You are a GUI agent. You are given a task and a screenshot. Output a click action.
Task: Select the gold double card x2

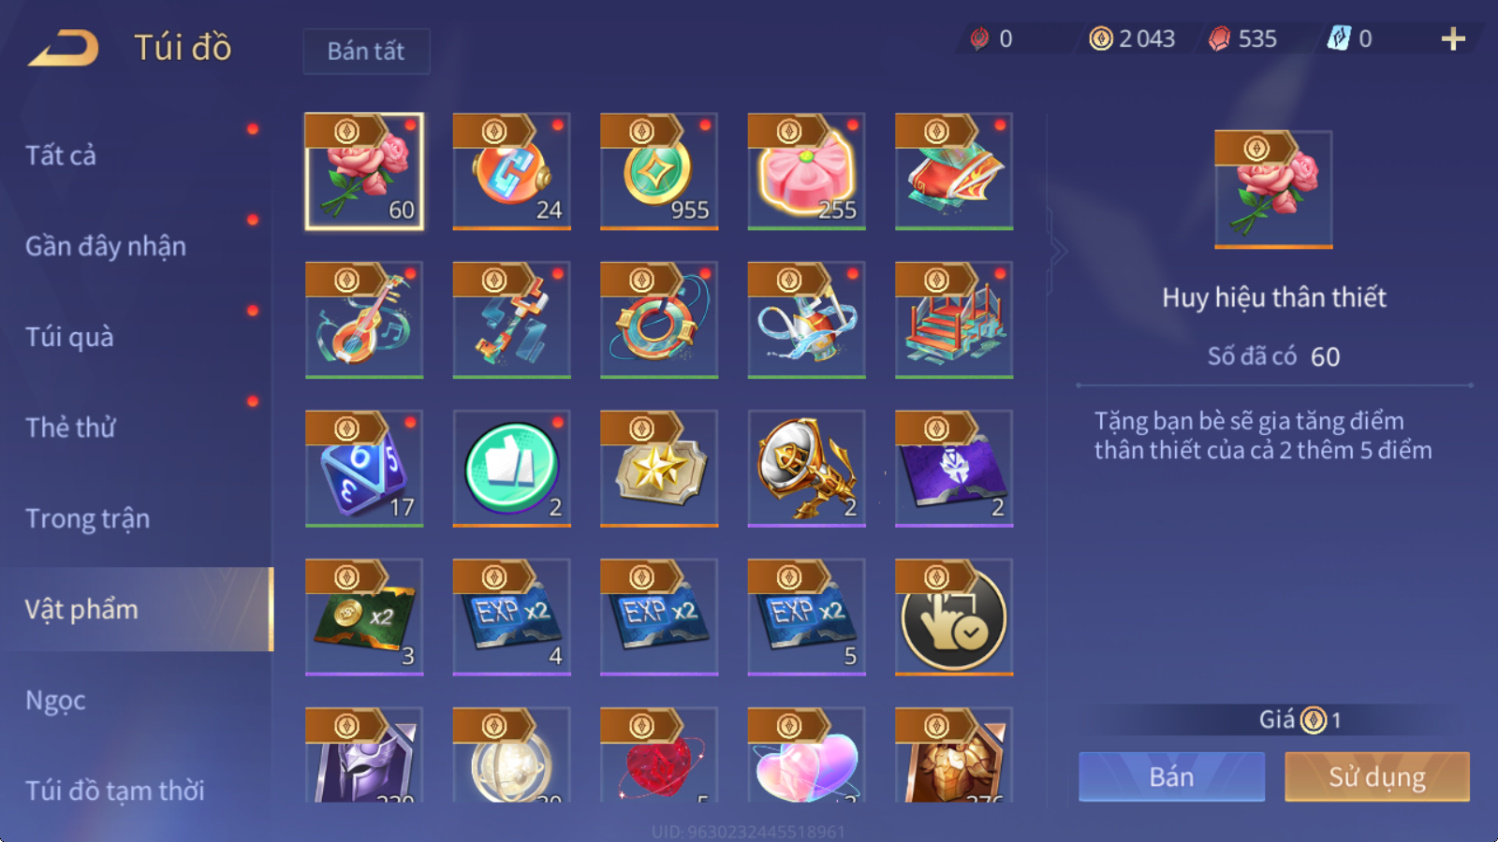click(364, 617)
